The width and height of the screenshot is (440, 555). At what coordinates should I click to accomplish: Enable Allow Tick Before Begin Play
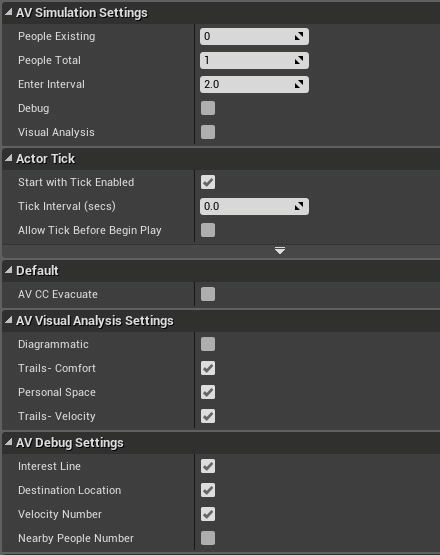click(208, 230)
